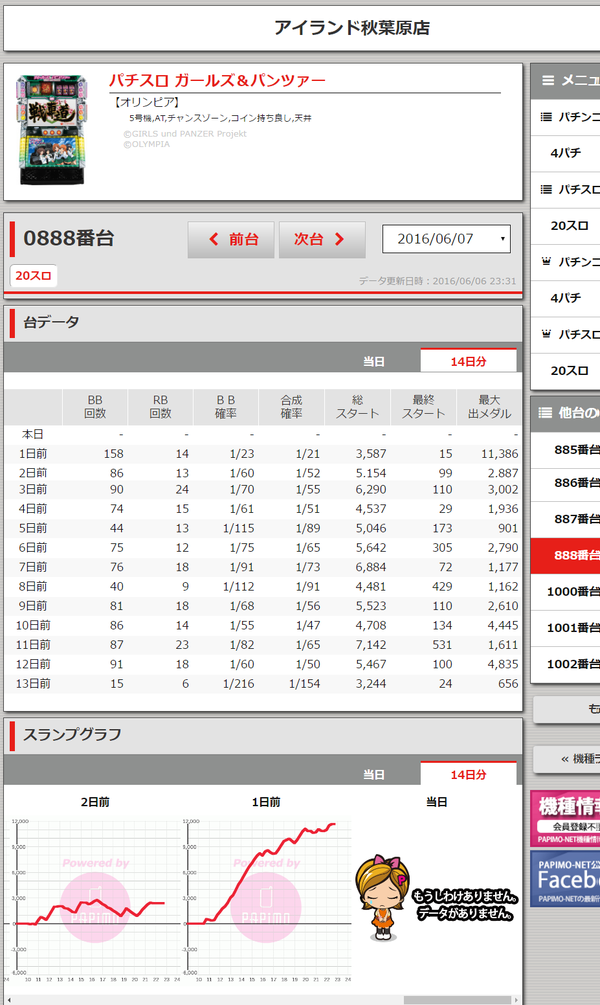Open machine 885番台 in sidebar
The image size is (600, 1005).
[565, 450]
